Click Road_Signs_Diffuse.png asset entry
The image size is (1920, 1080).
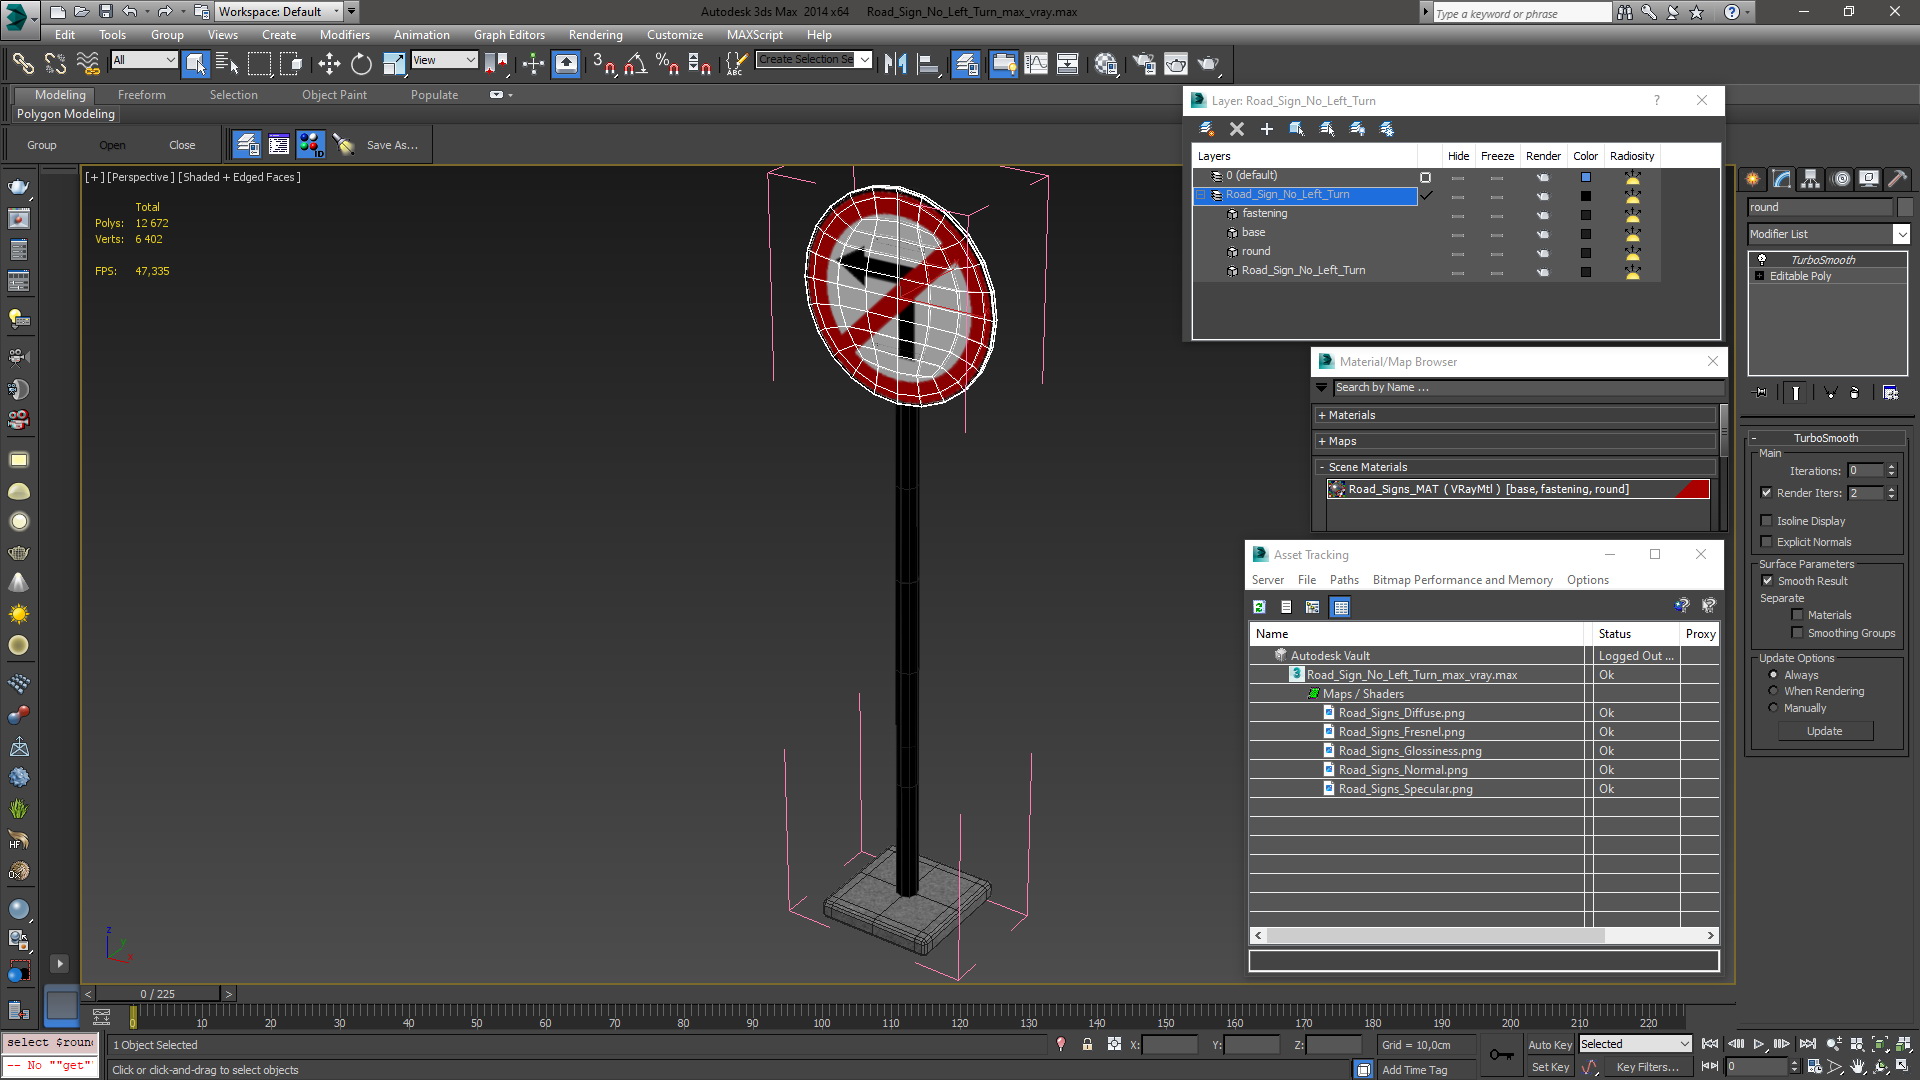[x=1400, y=712]
